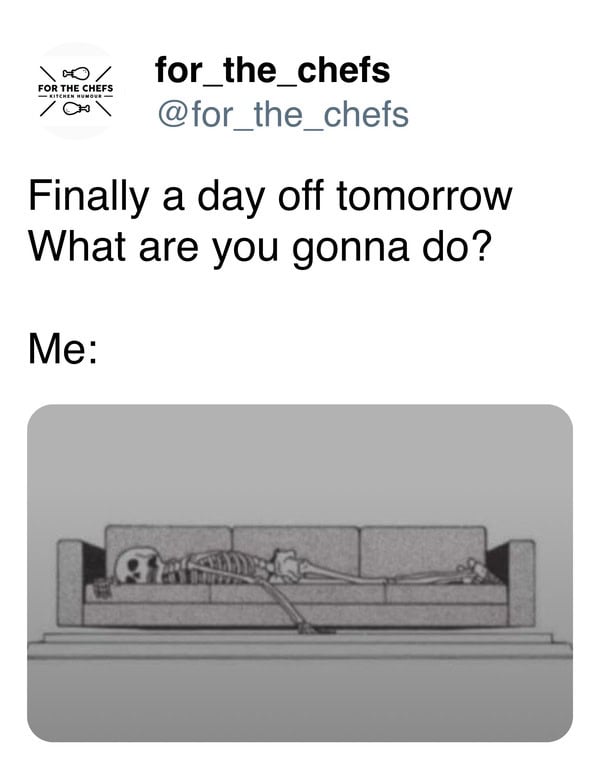Select the 'Finally a day off tomorrow' text

(x=270, y=196)
